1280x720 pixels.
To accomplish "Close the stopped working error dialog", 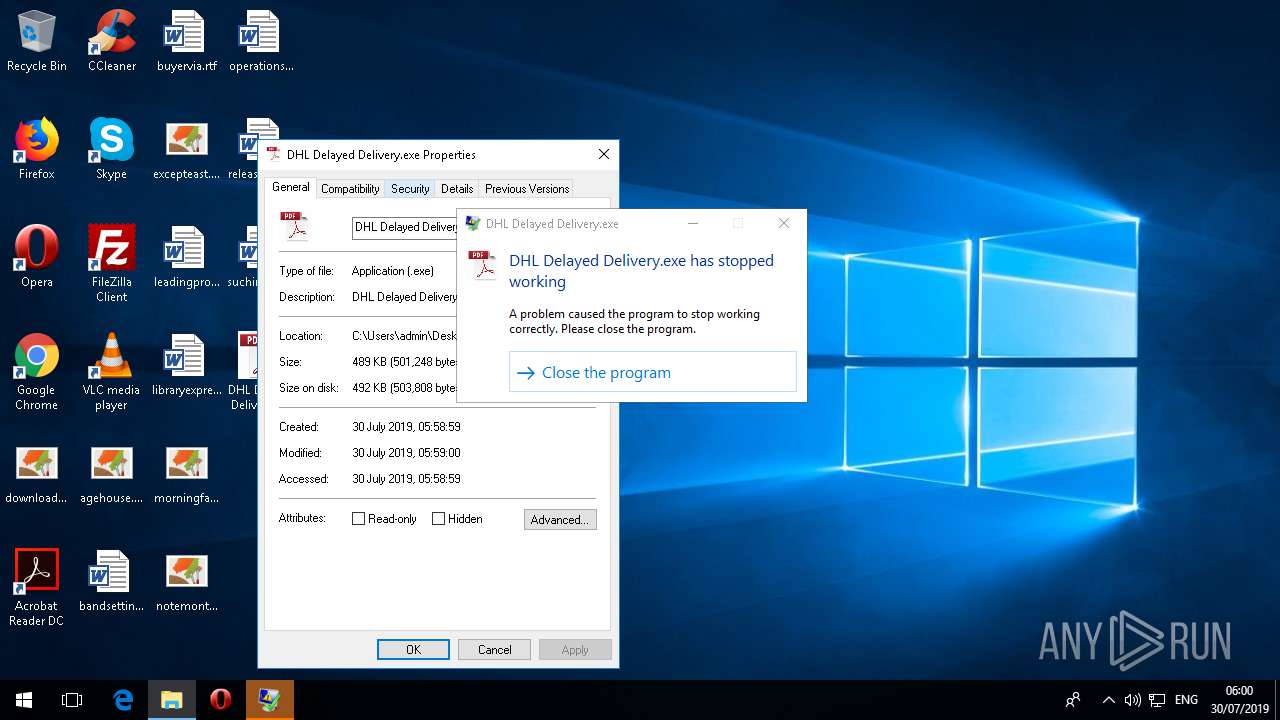I will click(784, 223).
